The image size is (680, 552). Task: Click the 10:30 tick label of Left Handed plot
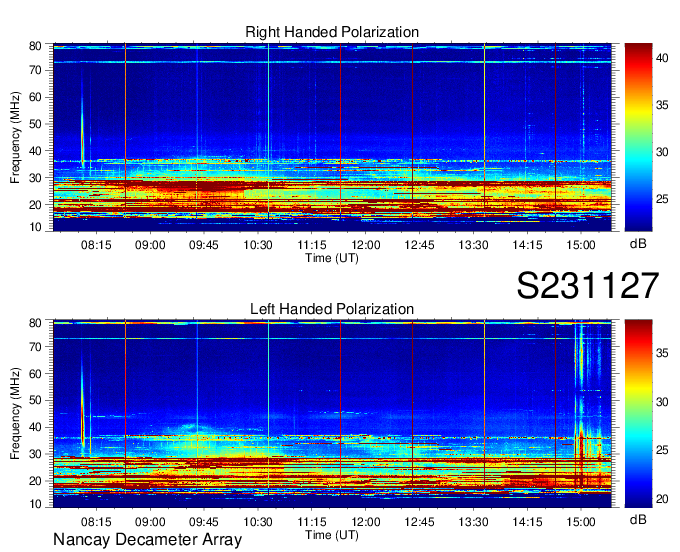[x=258, y=522]
